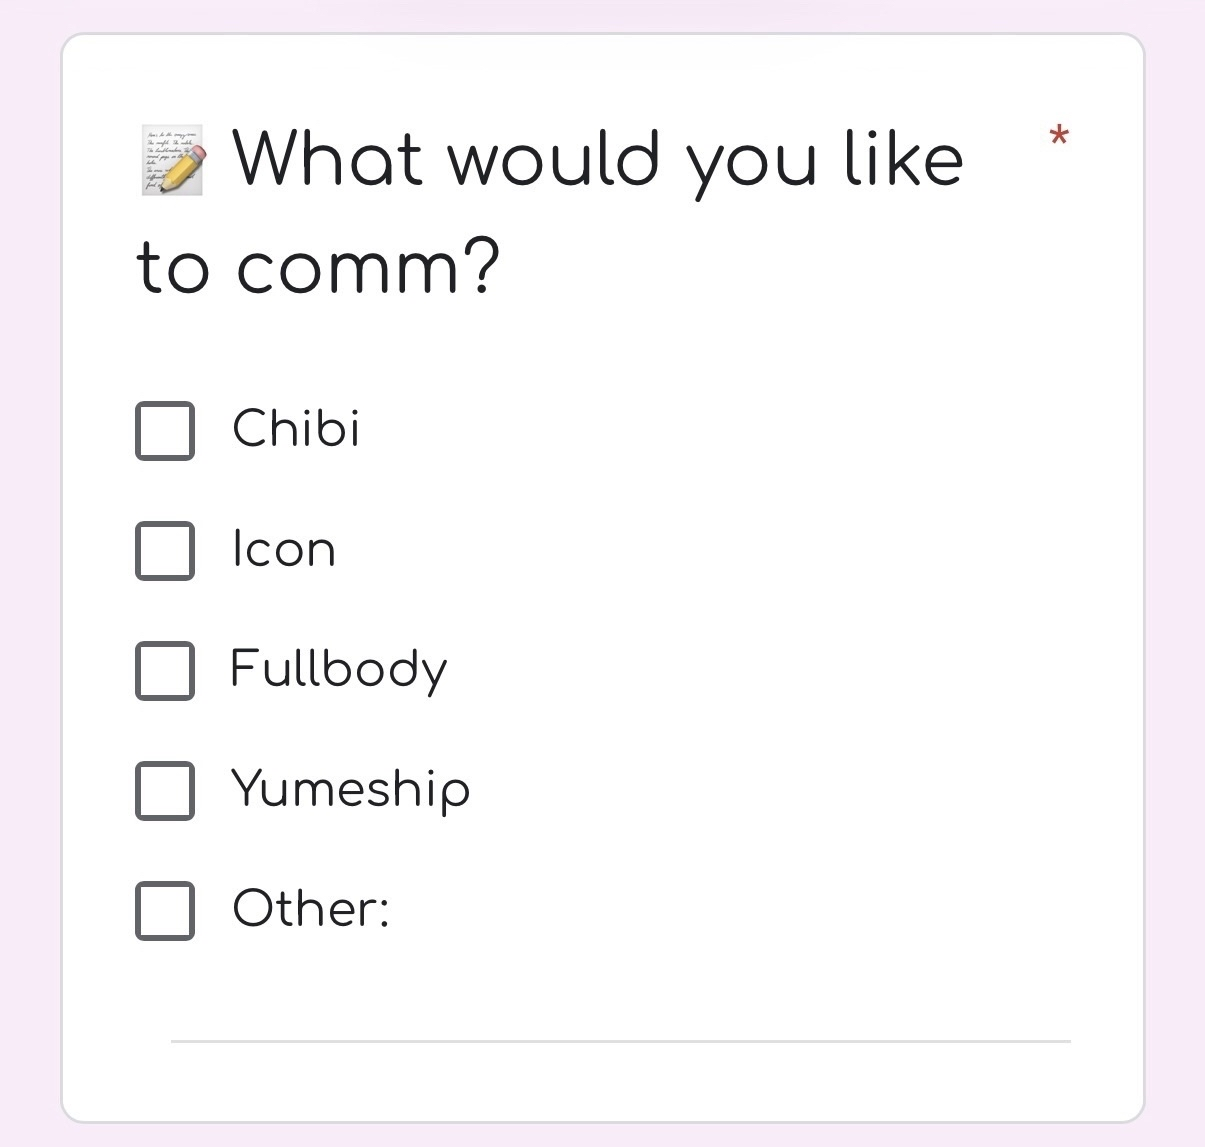Click the Chibi option label
1205x1147 pixels.
click(296, 429)
